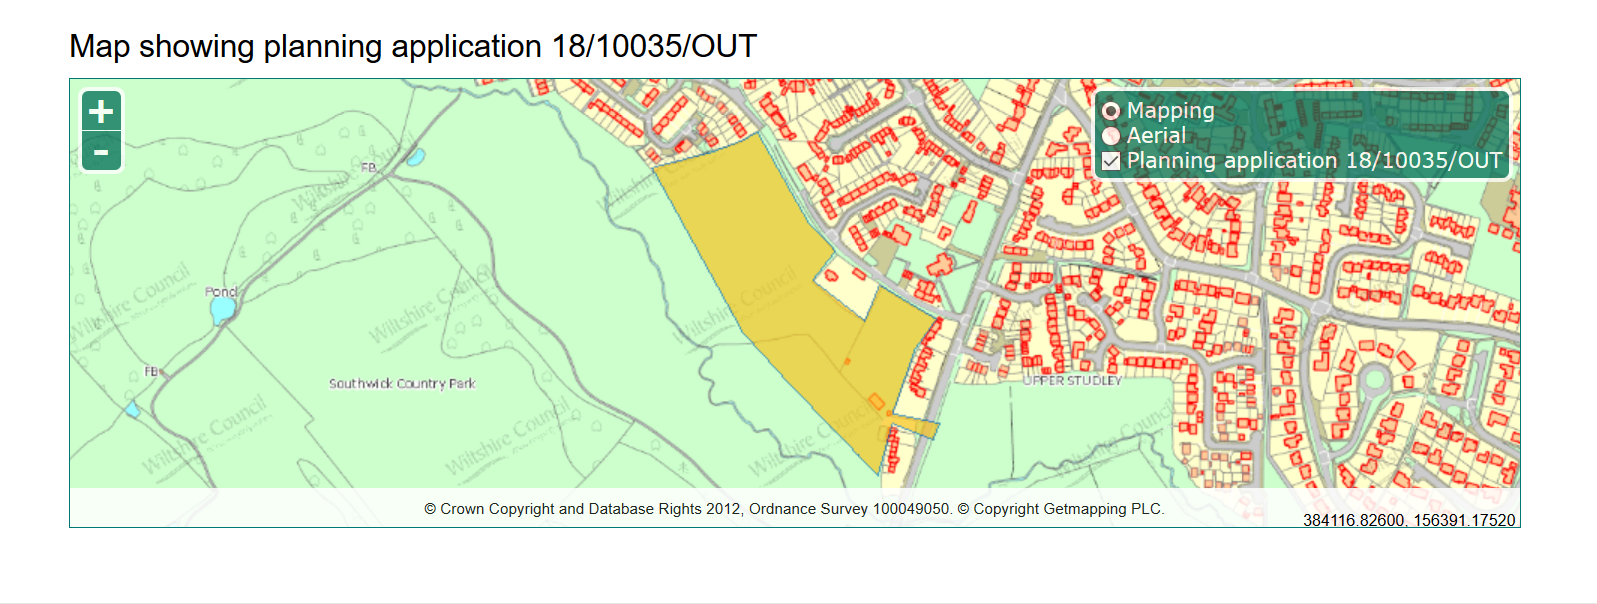Screen dimensions: 1597x604
Task: Click the small pond near the top FB label
Action: pyautogui.click(x=415, y=157)
